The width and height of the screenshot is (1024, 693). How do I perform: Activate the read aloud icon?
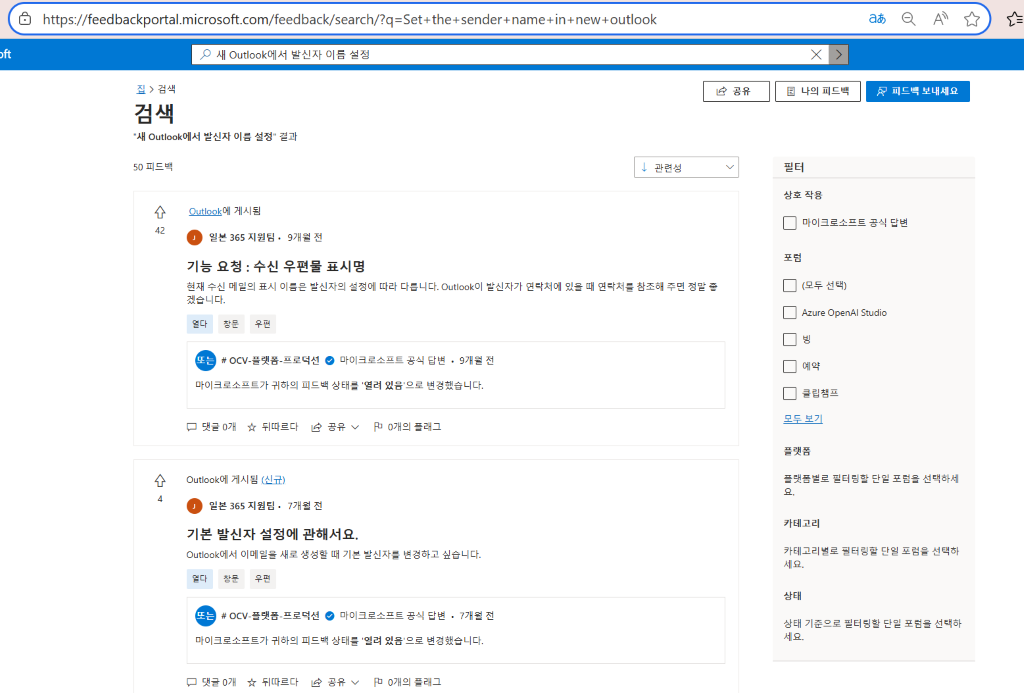[x=940, y=19]
